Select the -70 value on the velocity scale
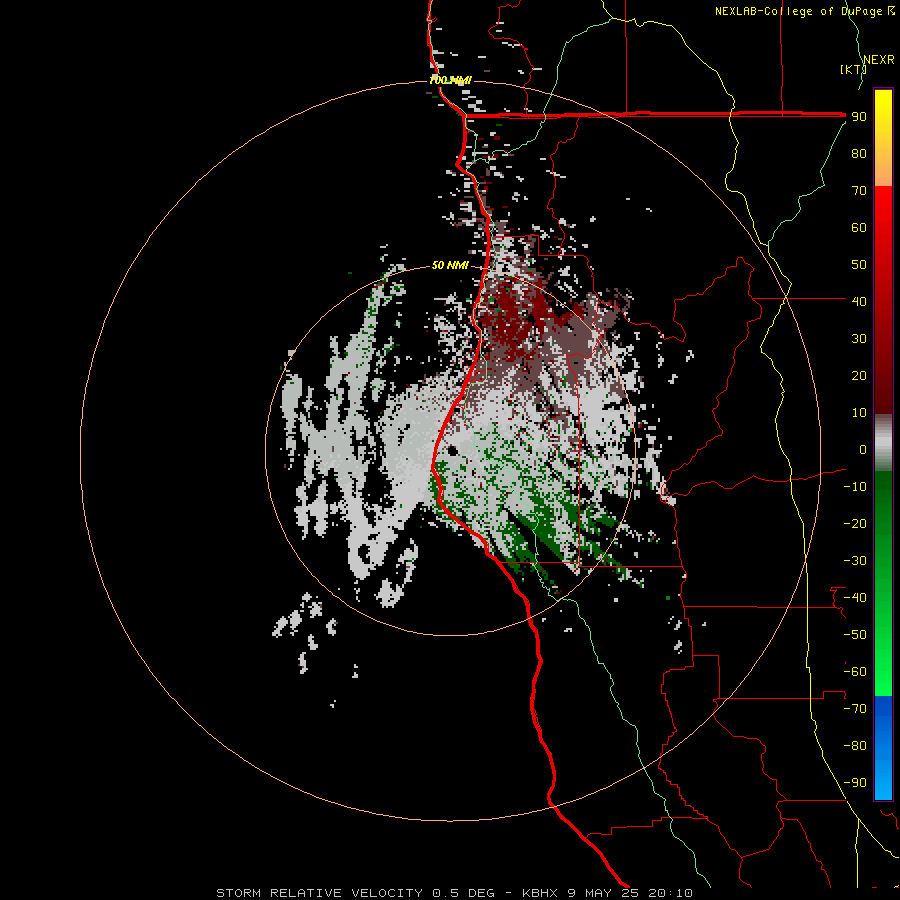This screenshot has height=900, width=900. [x=855, y=709]
